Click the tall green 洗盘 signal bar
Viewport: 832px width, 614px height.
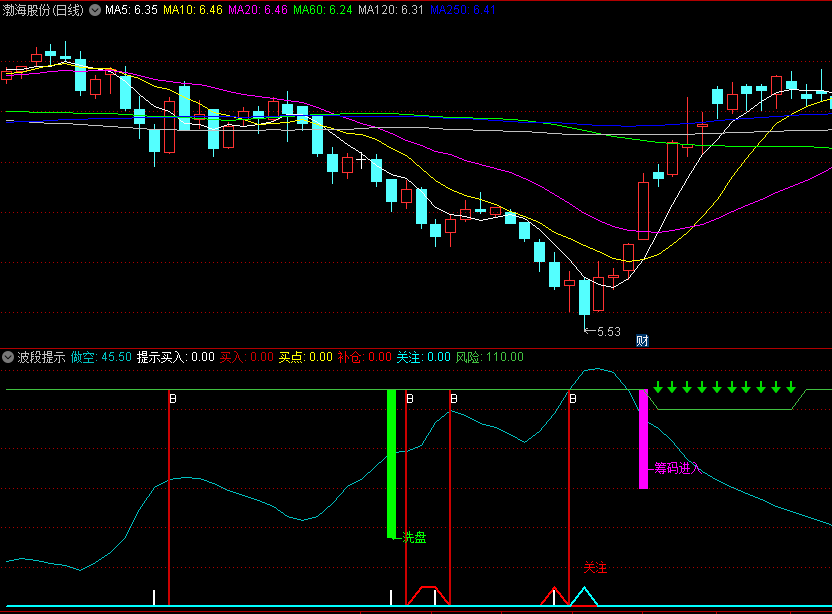coord(392,464)
